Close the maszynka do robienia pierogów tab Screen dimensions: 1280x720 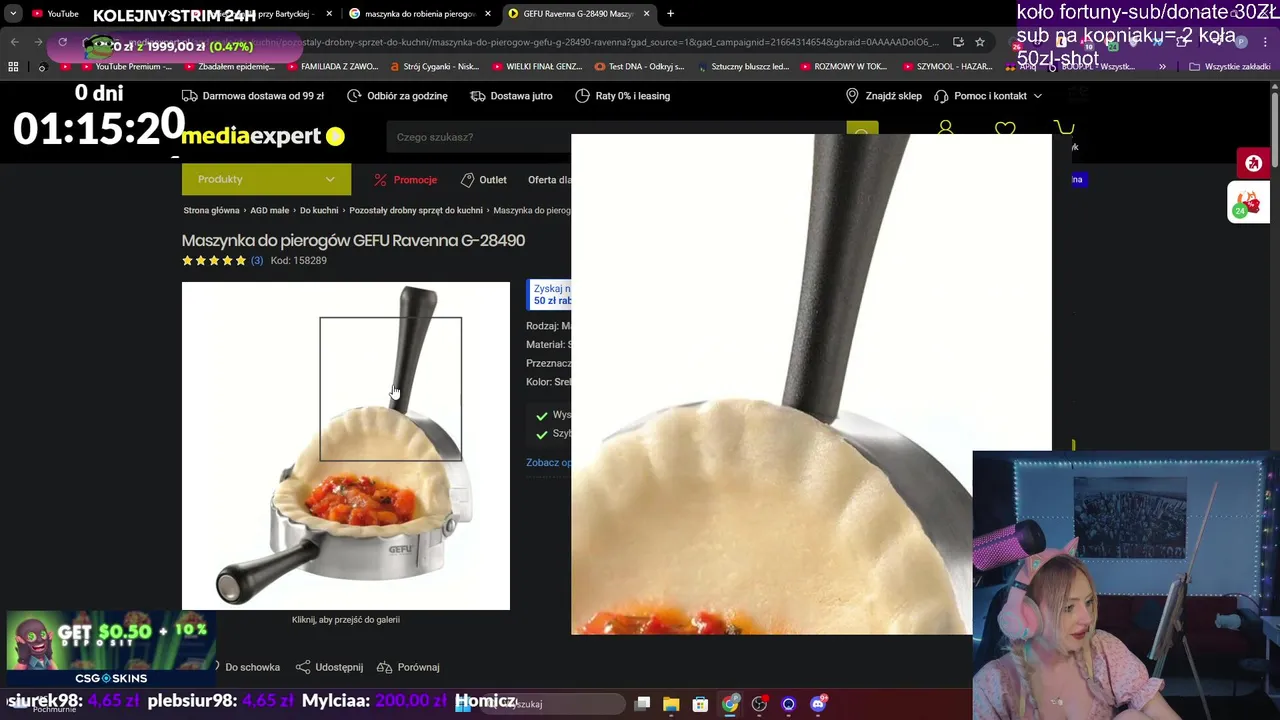pyautogui.click(x=488, y=14)
